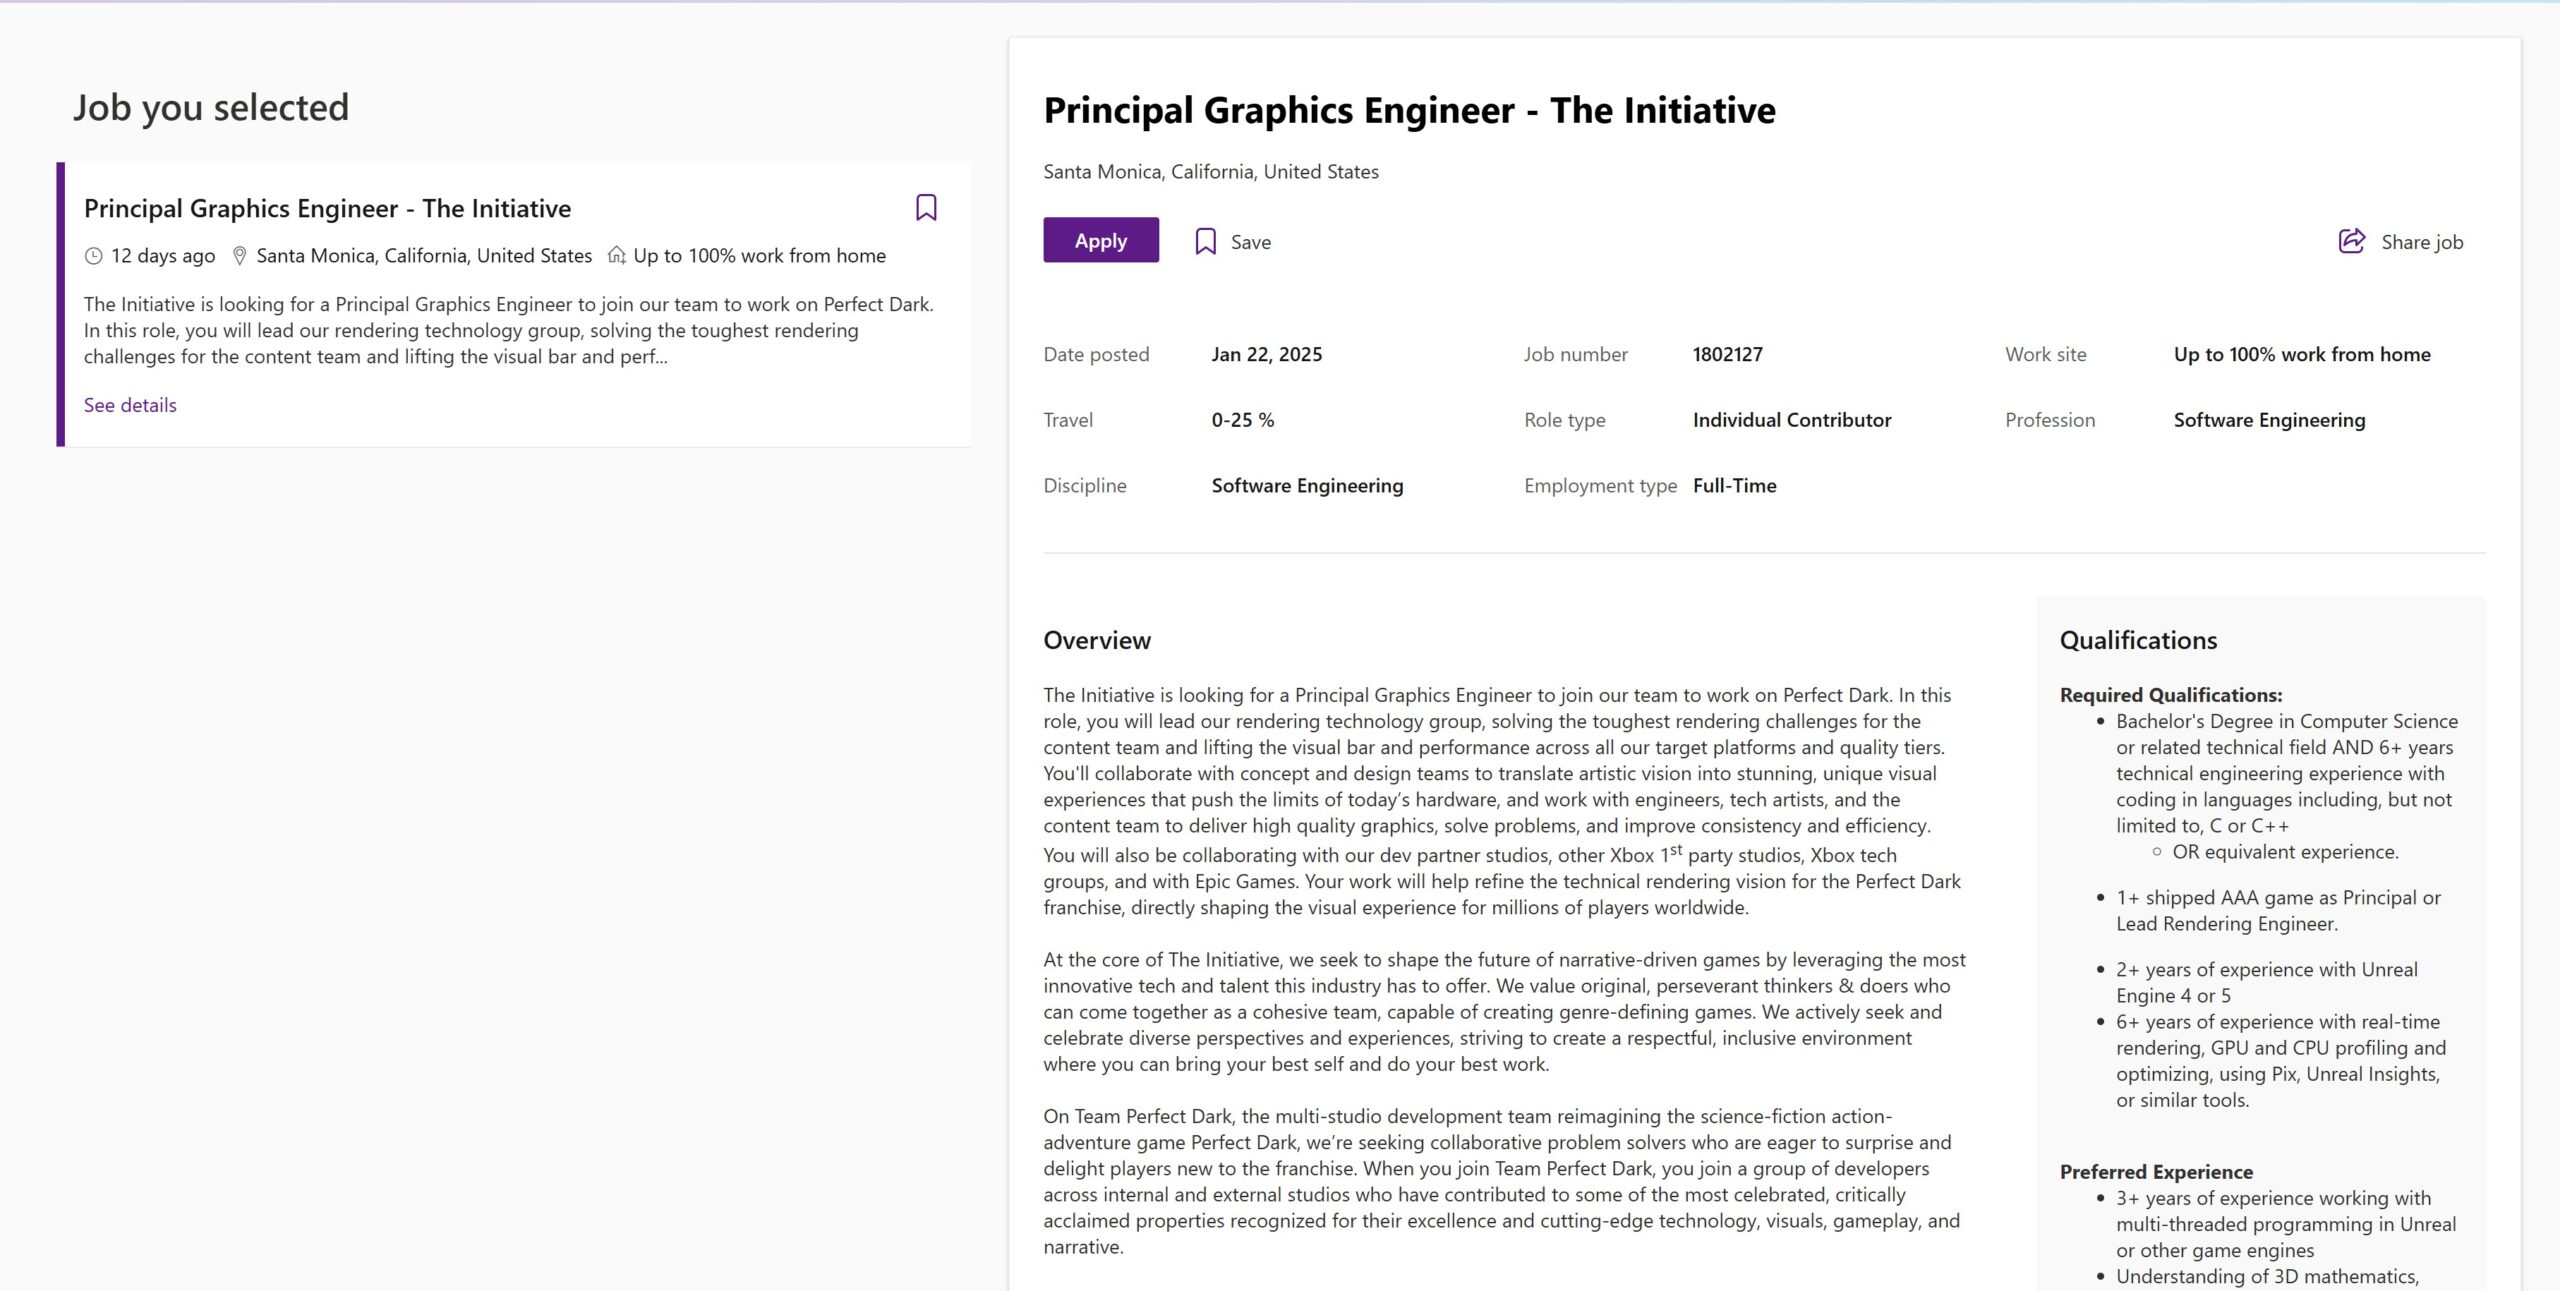Click the job number 1802127
Viewport: 2560px width, 1291px height.
[1727, 354]
